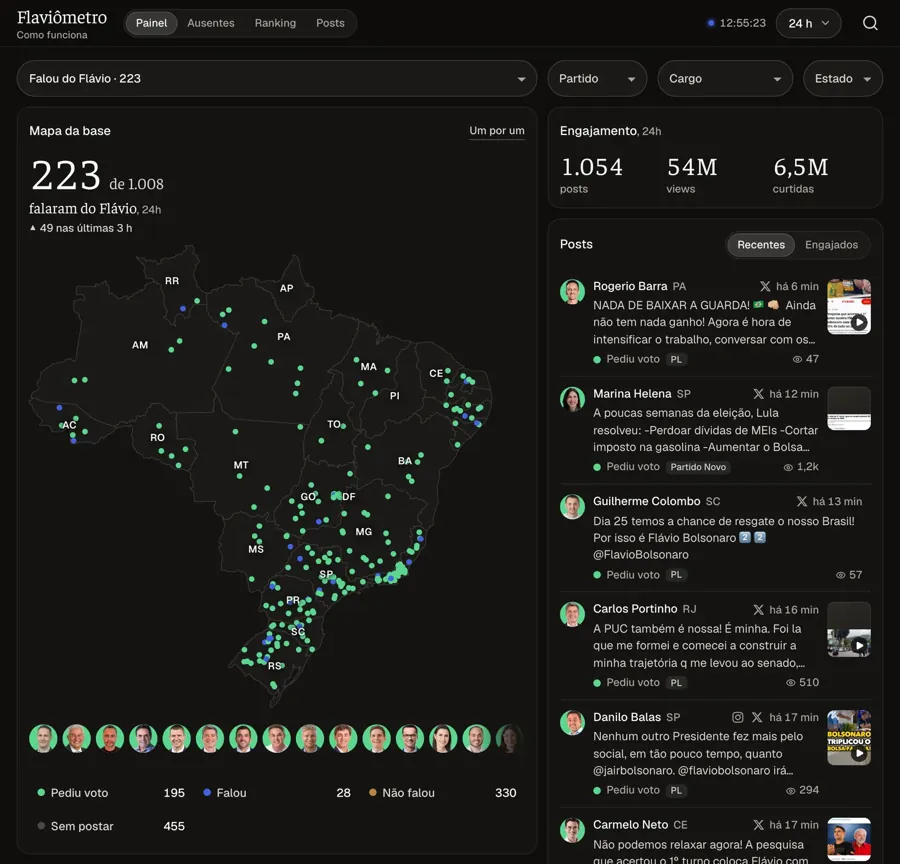Click the MG state label on map
The image size is (900, 864).
[x=363, y=532]
